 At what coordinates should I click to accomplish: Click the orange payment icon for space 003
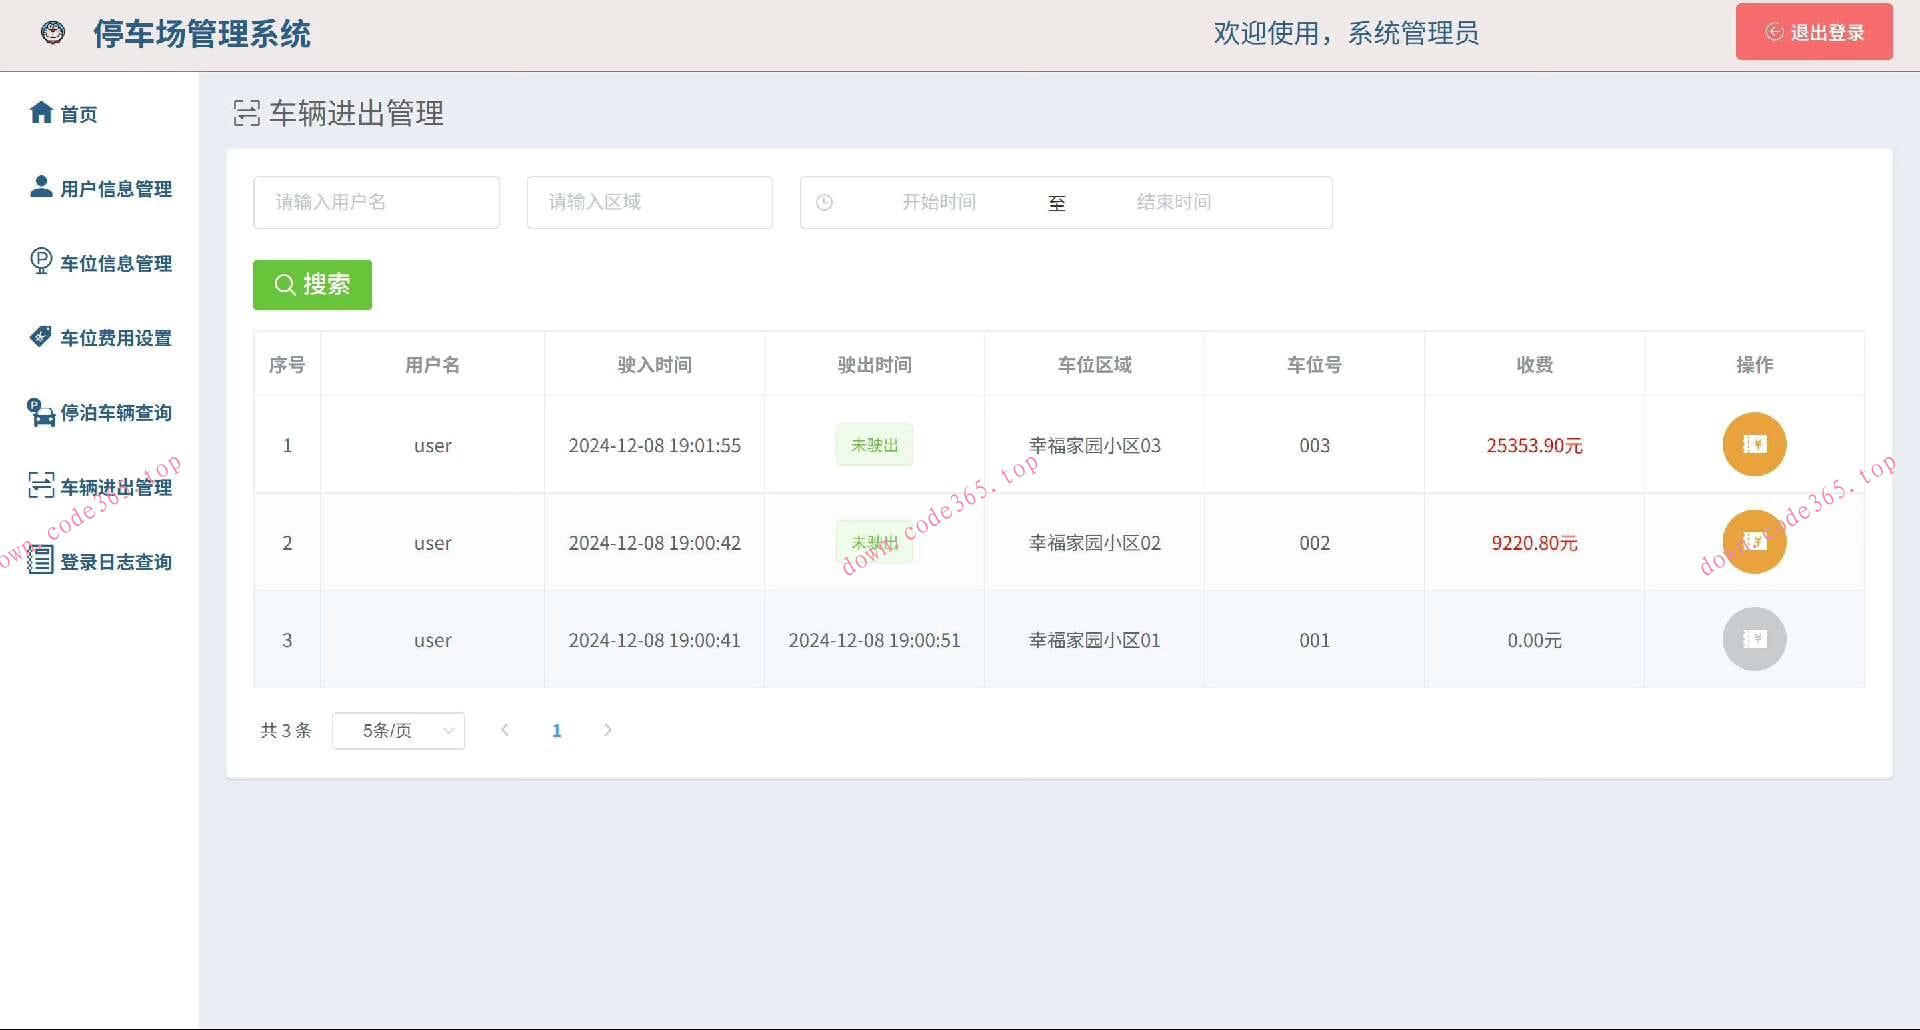click(1754, 444)
